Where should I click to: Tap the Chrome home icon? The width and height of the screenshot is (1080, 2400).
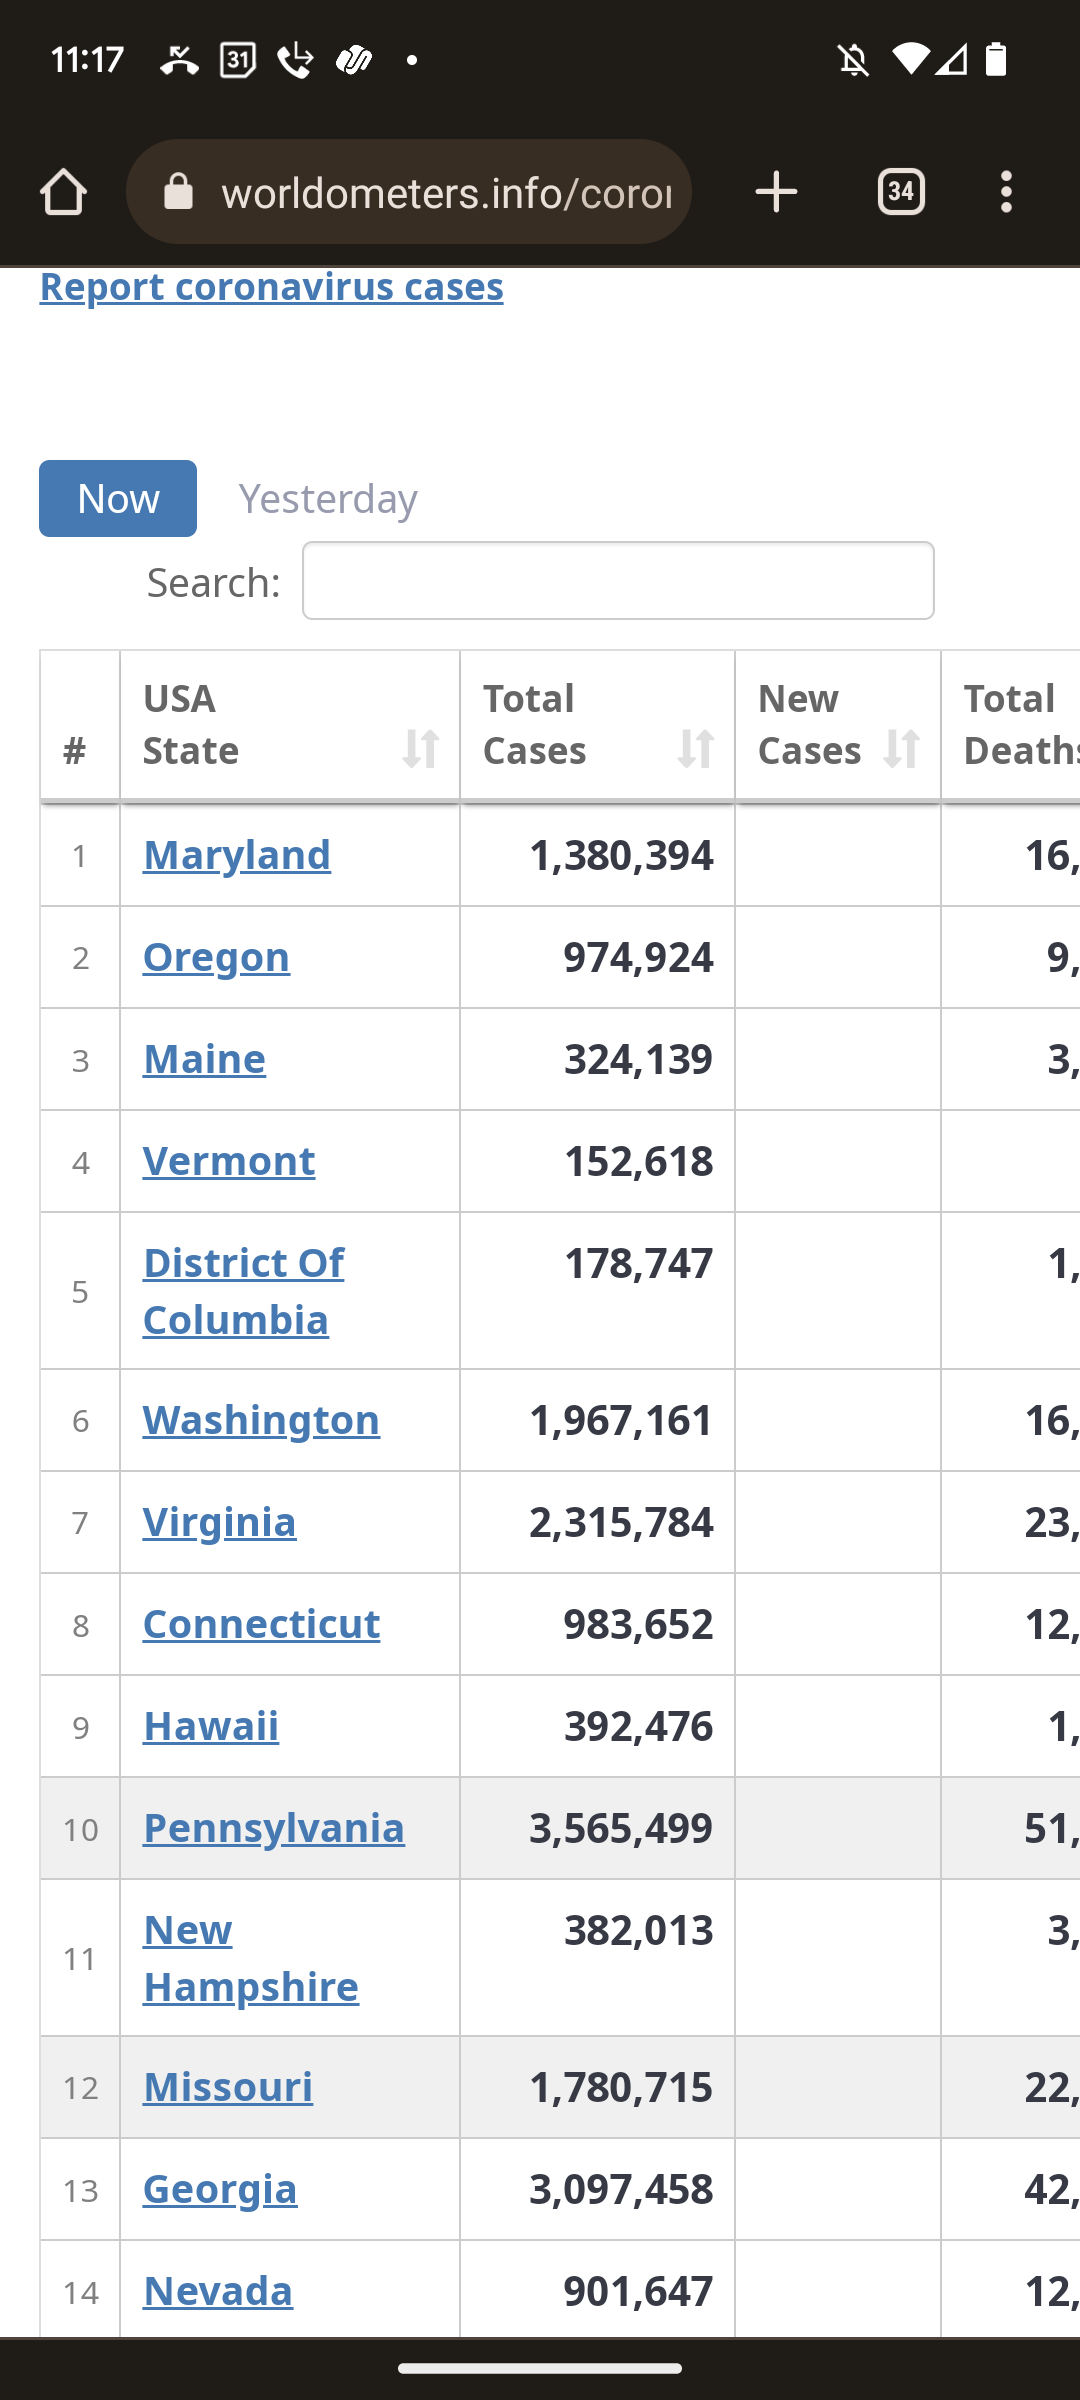coord(63,192)
